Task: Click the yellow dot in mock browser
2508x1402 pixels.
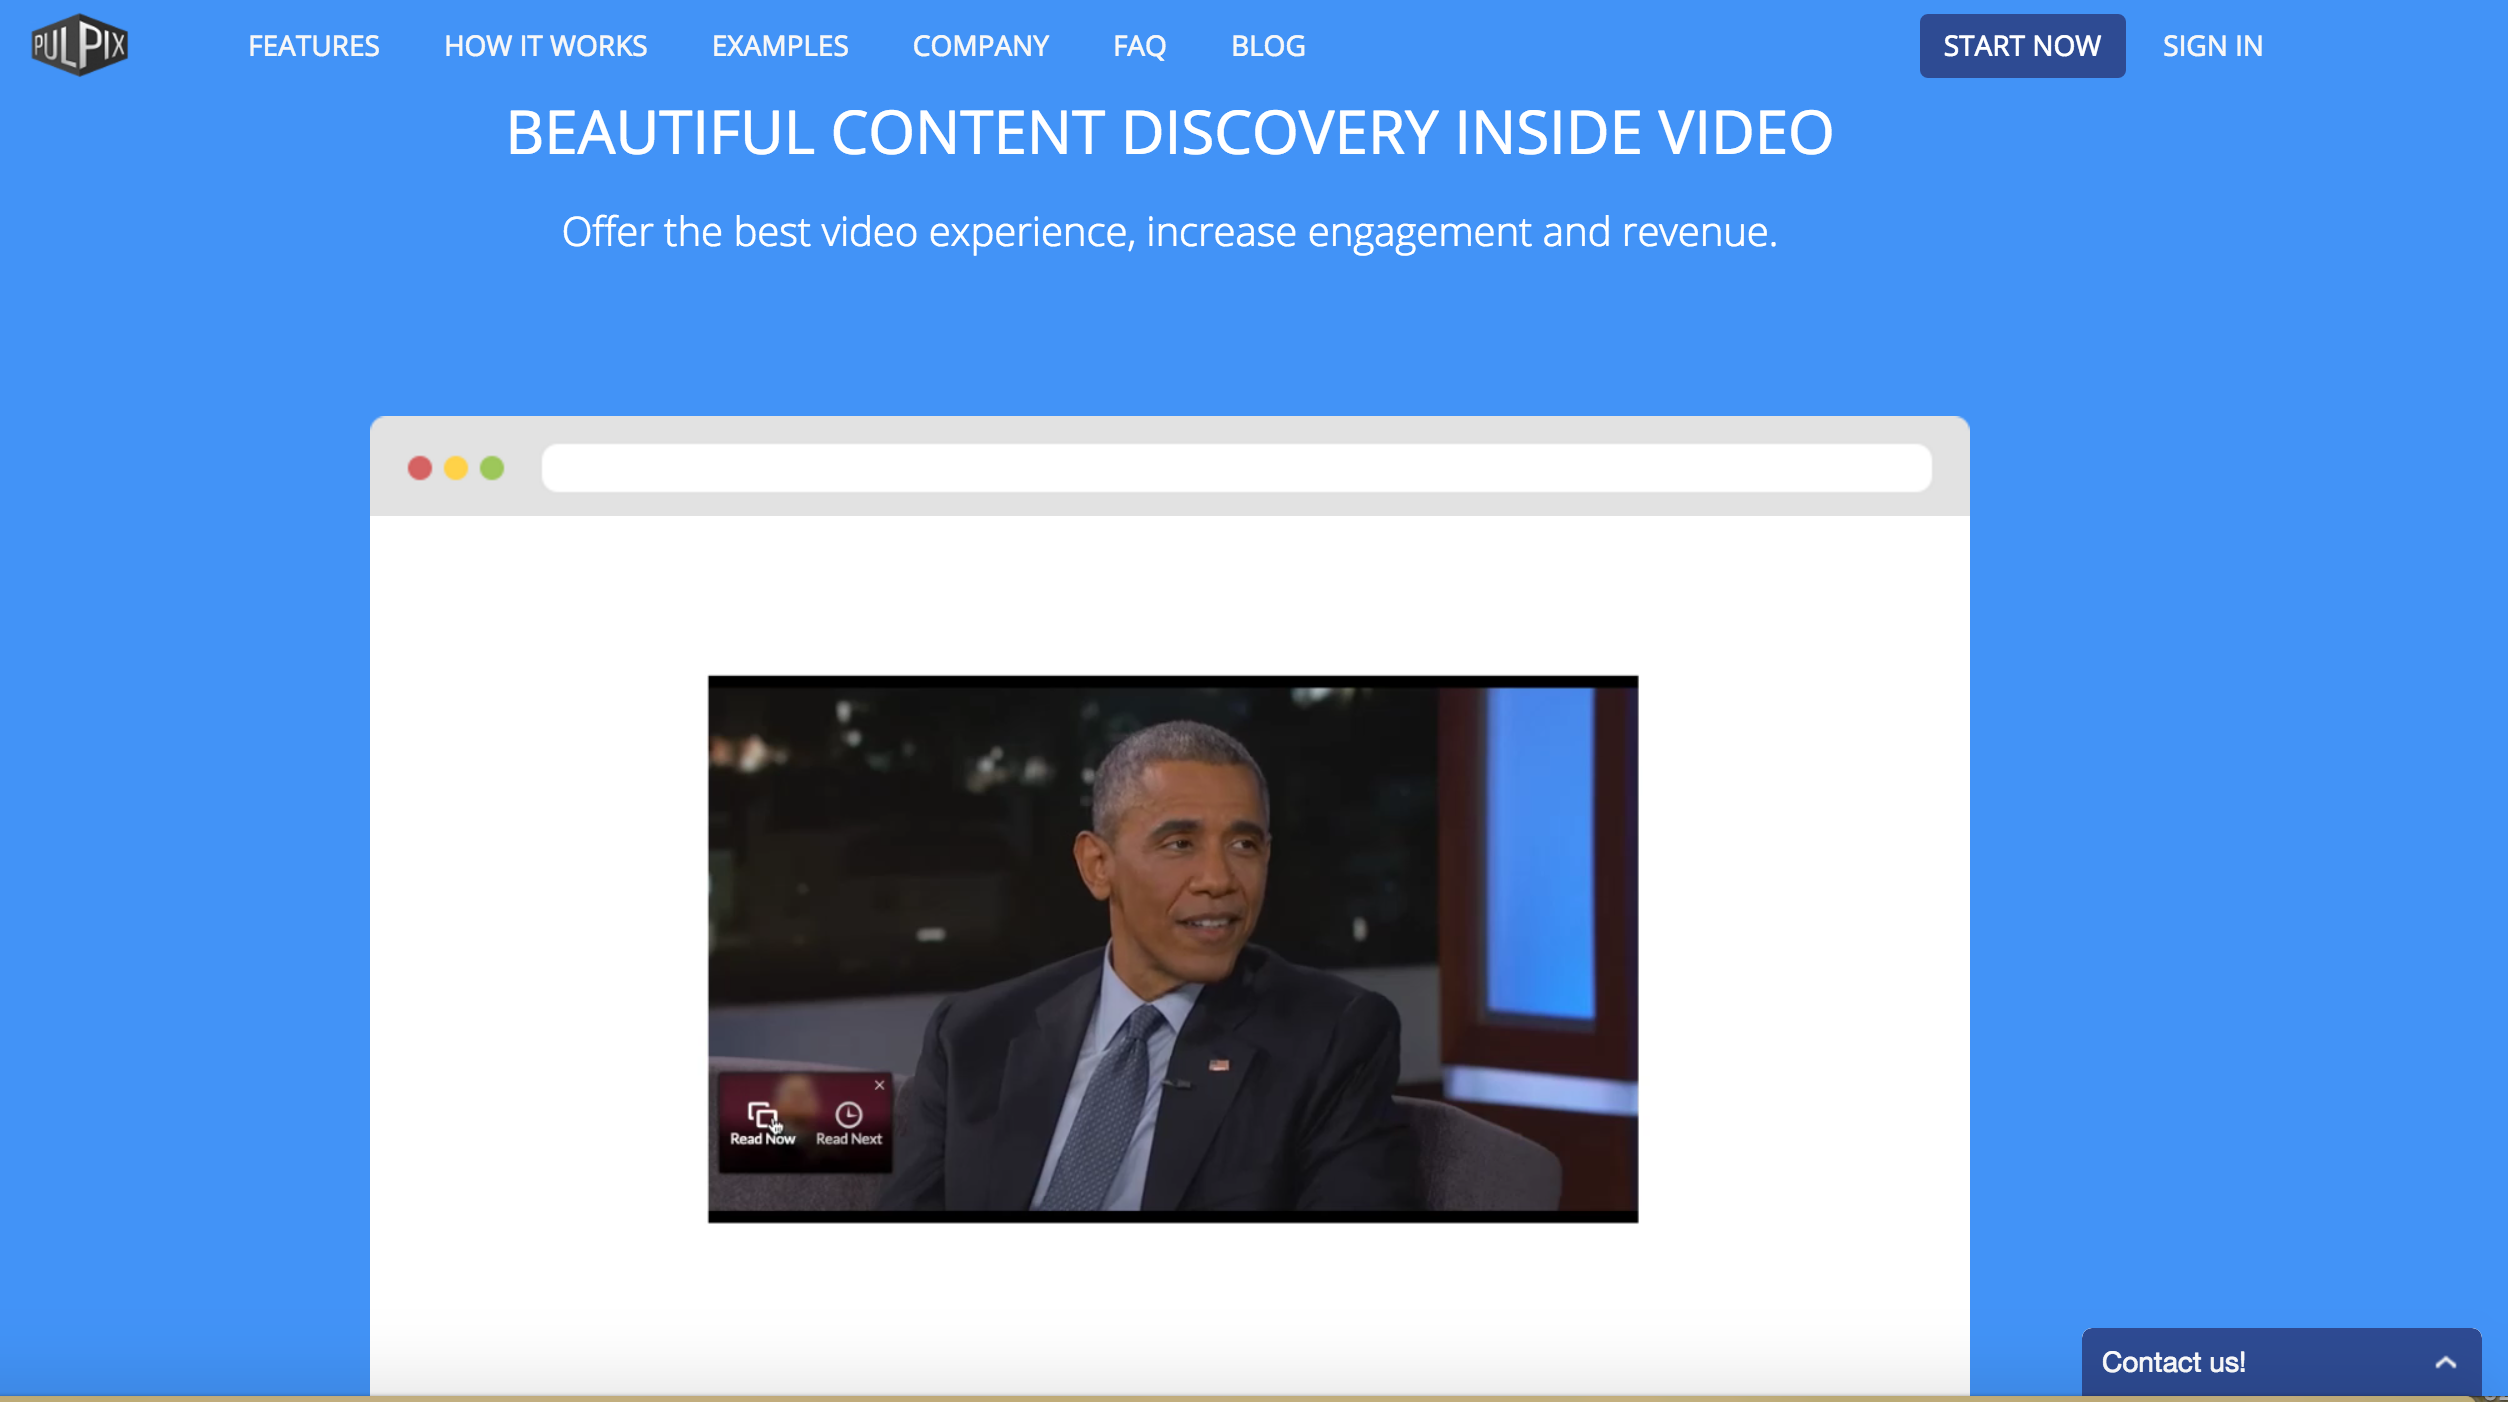Action: tap(456, 468)
